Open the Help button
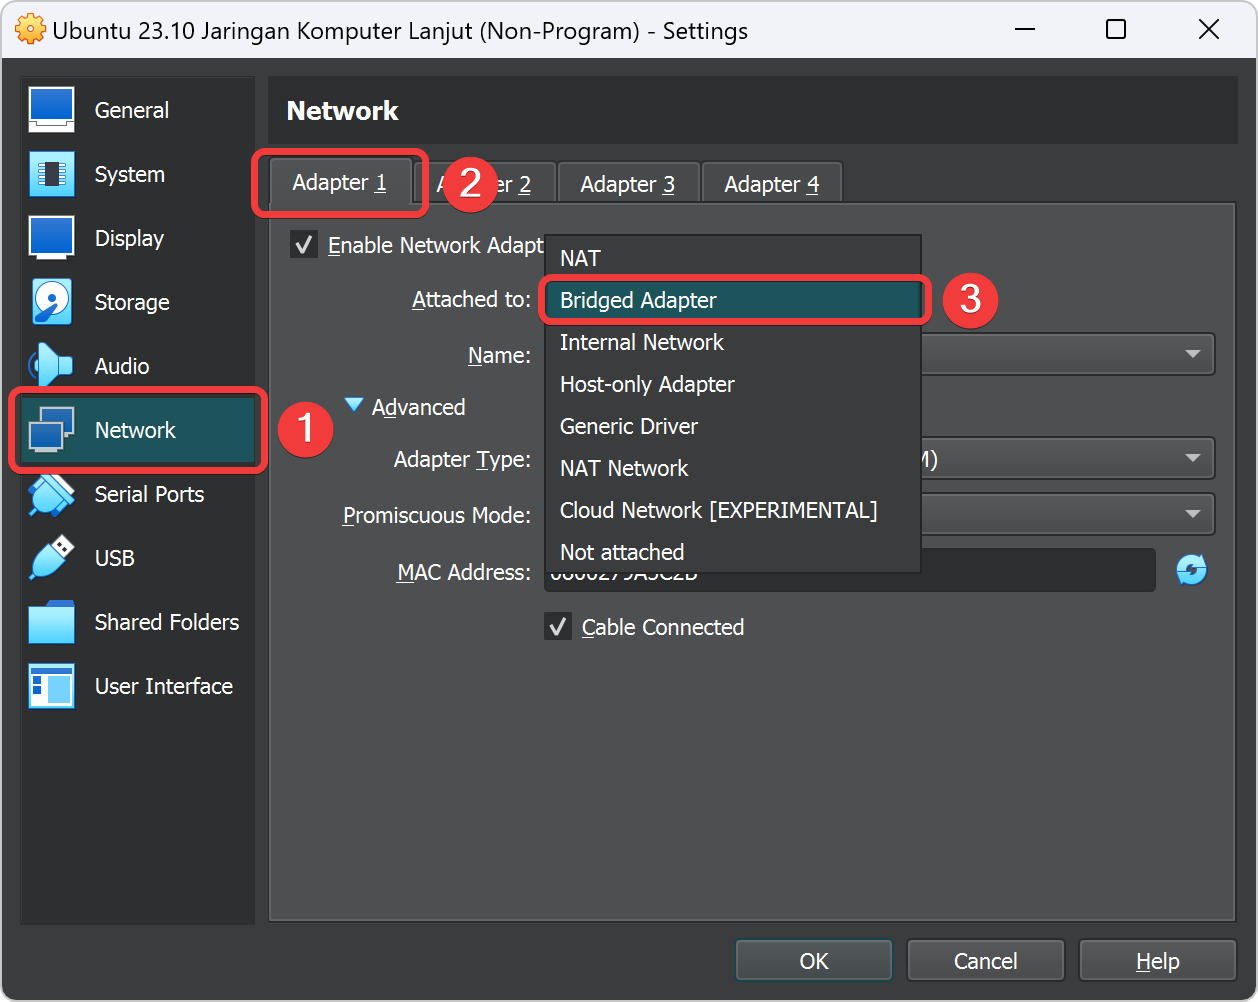This screenshot has width=1258, height=1002. (x=1158, y=961)
